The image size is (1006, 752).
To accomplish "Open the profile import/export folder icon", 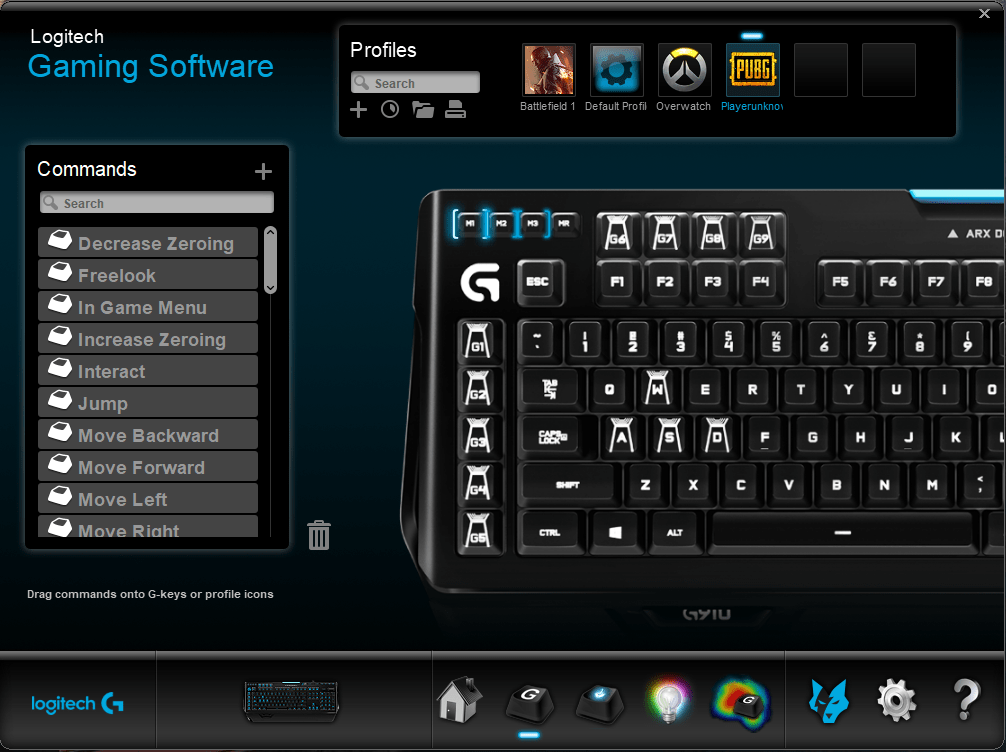I will [423, 110].
